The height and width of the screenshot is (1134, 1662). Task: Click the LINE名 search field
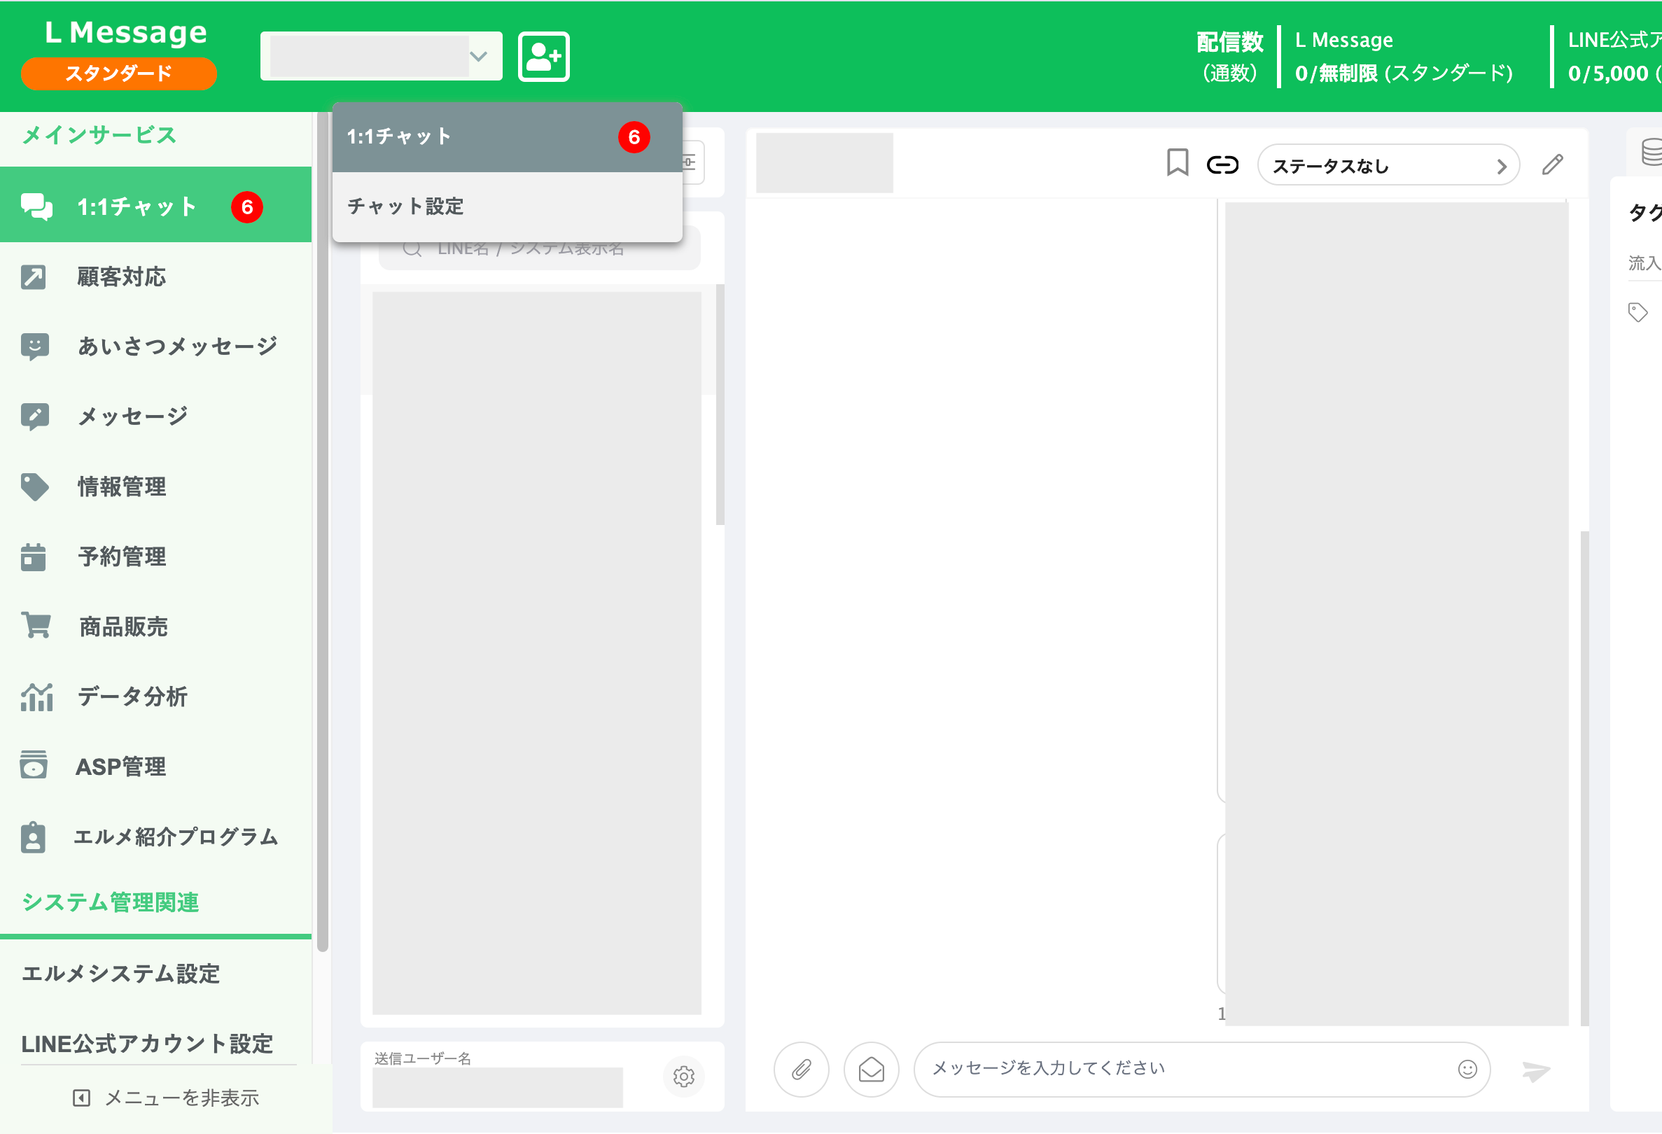pos(540,249)
